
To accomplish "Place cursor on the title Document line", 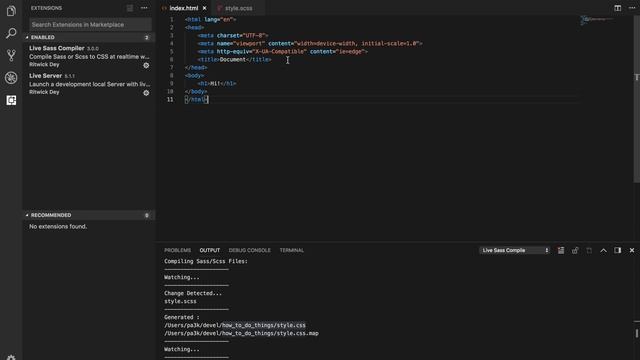I will point(234,60).
